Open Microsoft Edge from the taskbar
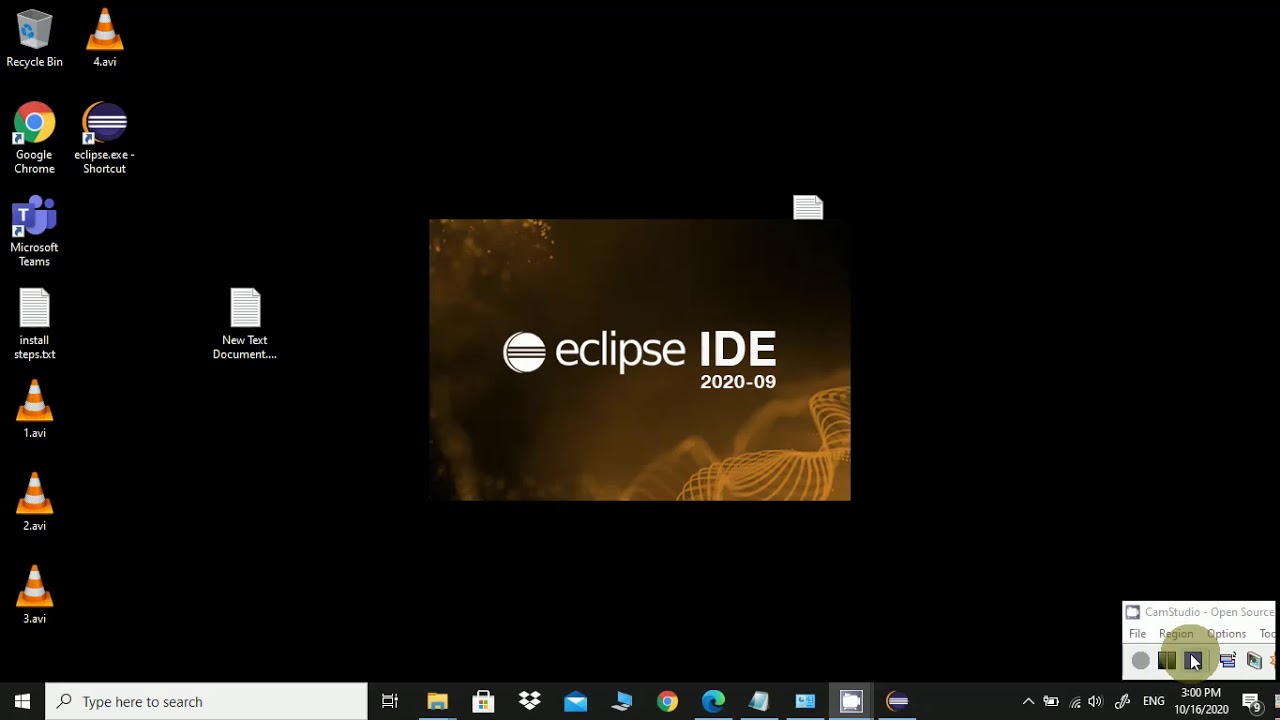The height and width of the screenshot is (720, 1280). pyautogui.click(x=713, y=701)
